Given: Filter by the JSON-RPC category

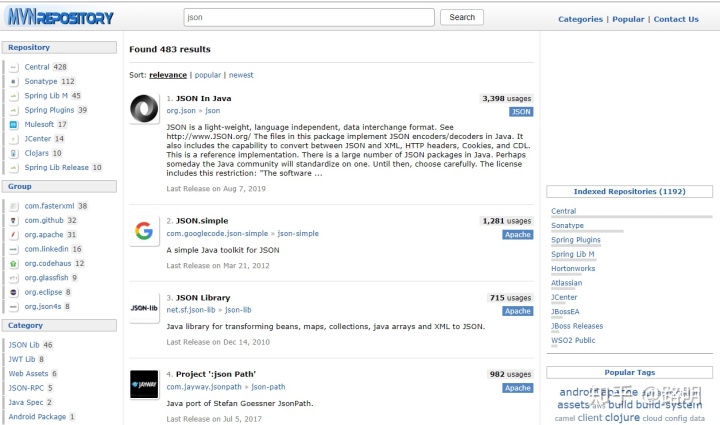Looking at the screenshot, I should pyautogui.click(x=26, y=388).
